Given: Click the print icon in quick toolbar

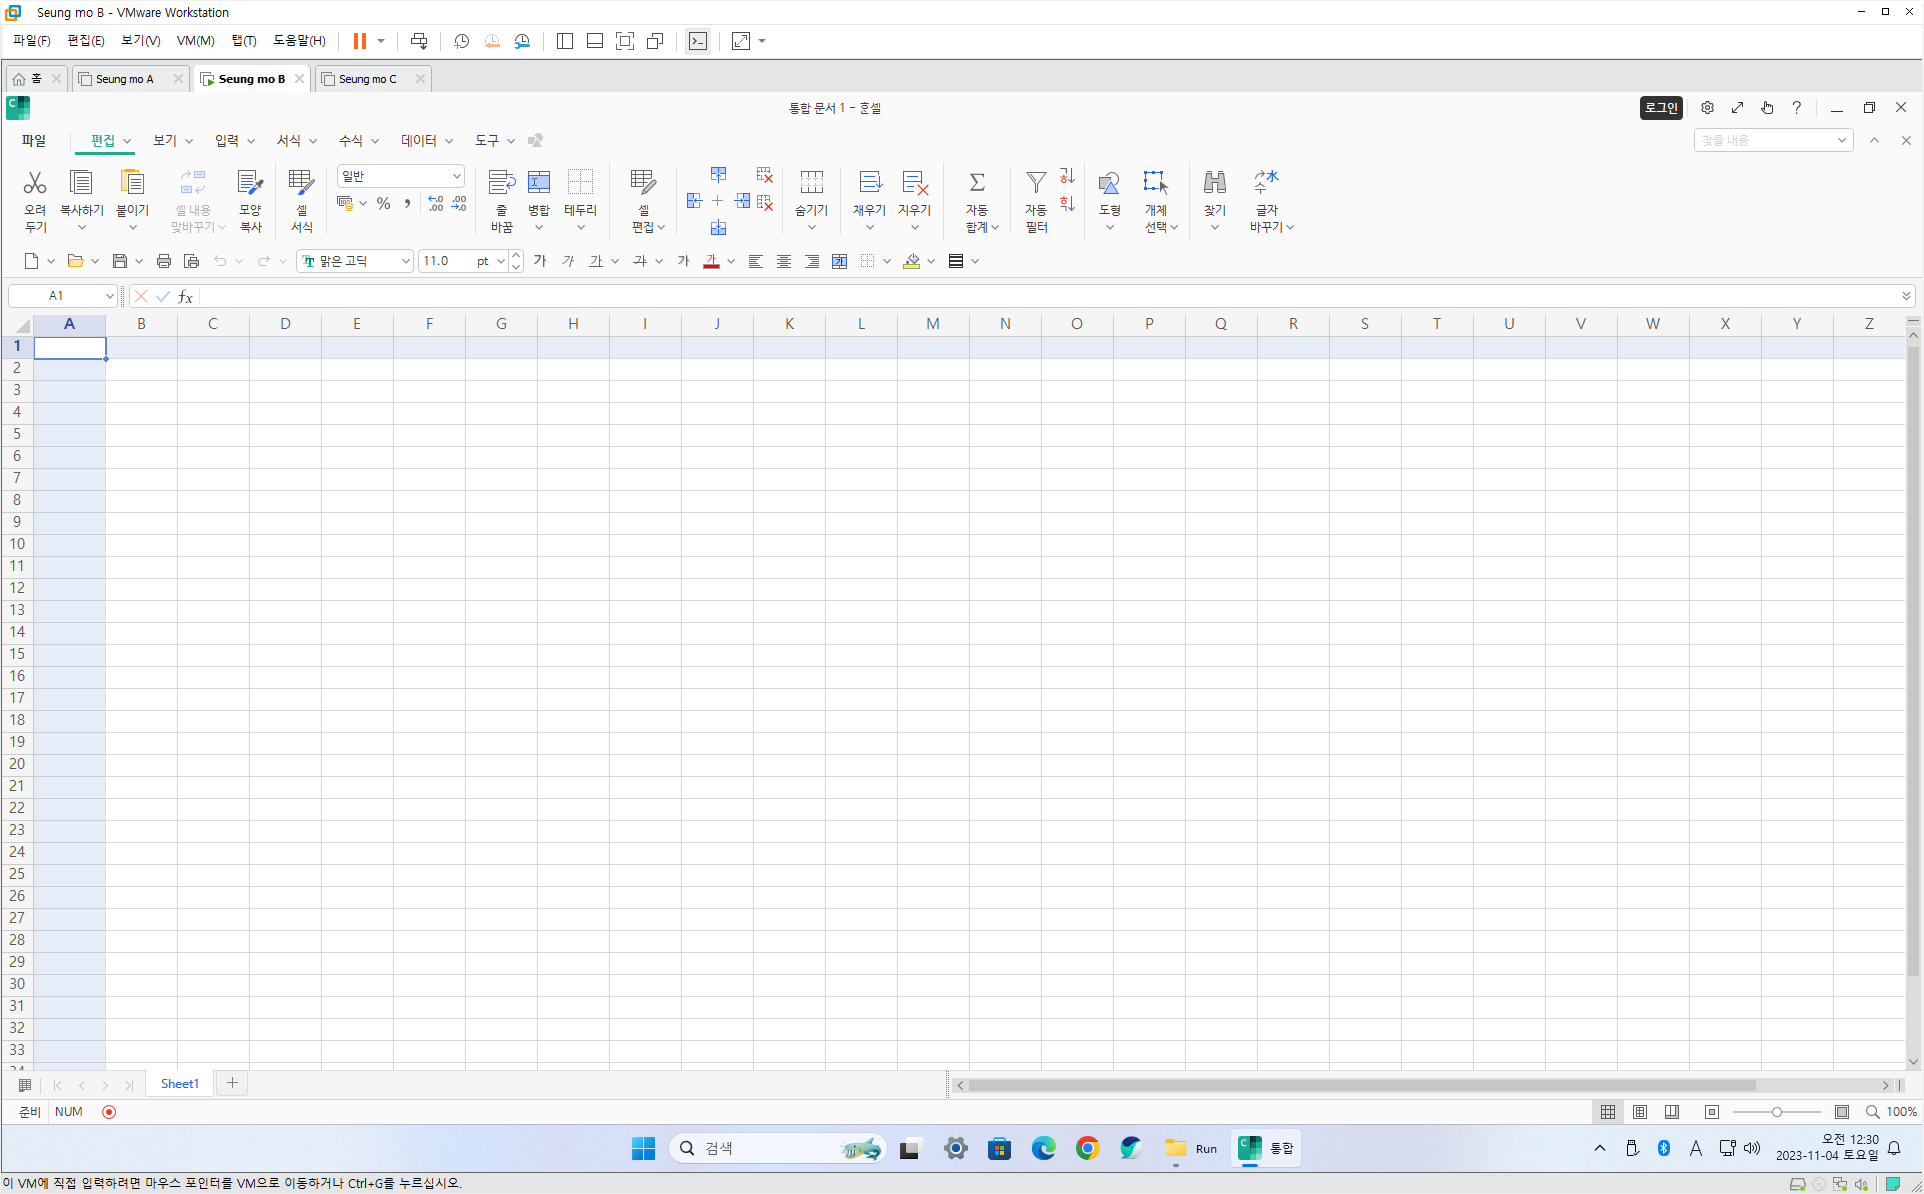Looking at the screenshot, I should pos(164,261).
